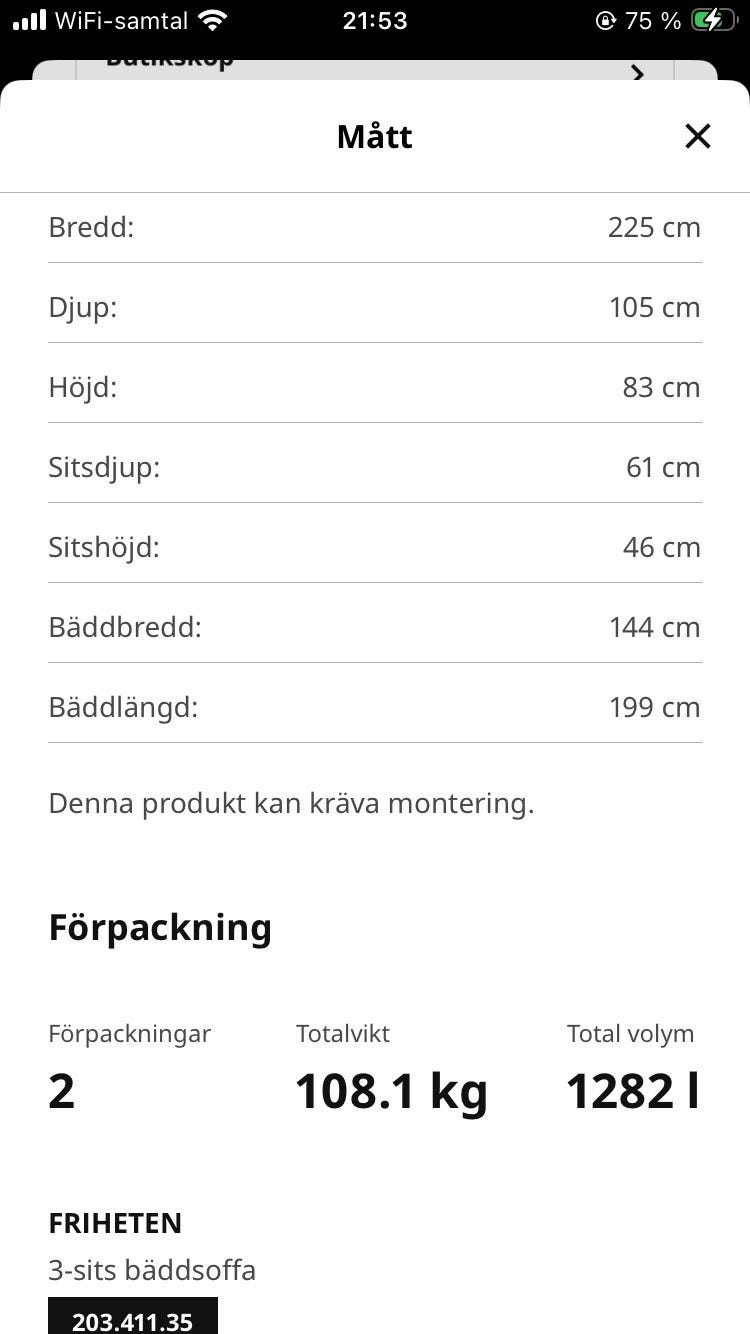Tap the Total volym 1282 l value
This screenshot has width=750, height=1334.
[x=632, y=1091]
